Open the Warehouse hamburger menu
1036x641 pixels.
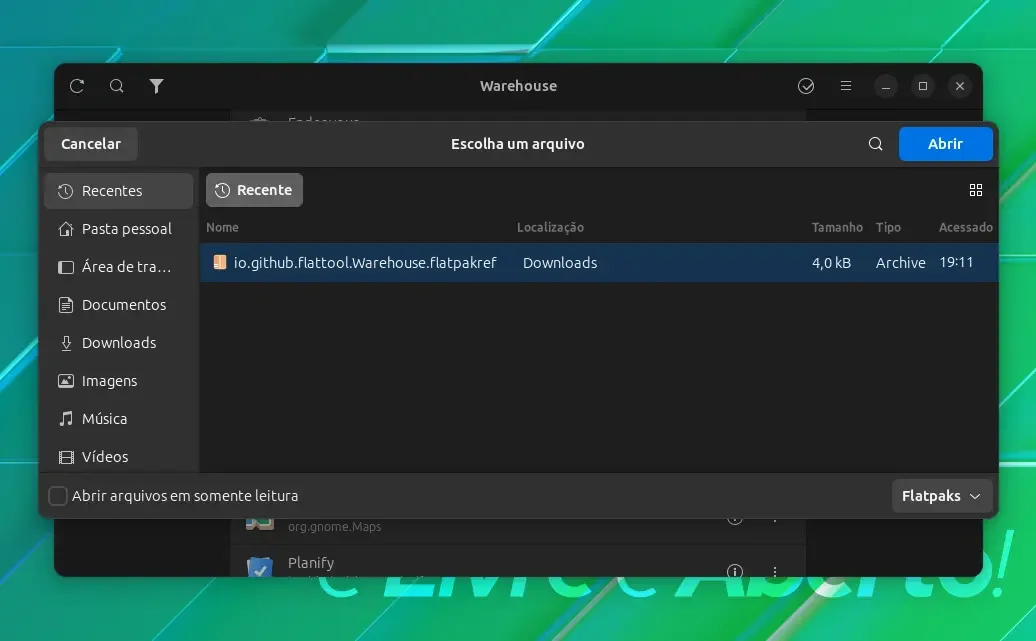click(846, 86)
